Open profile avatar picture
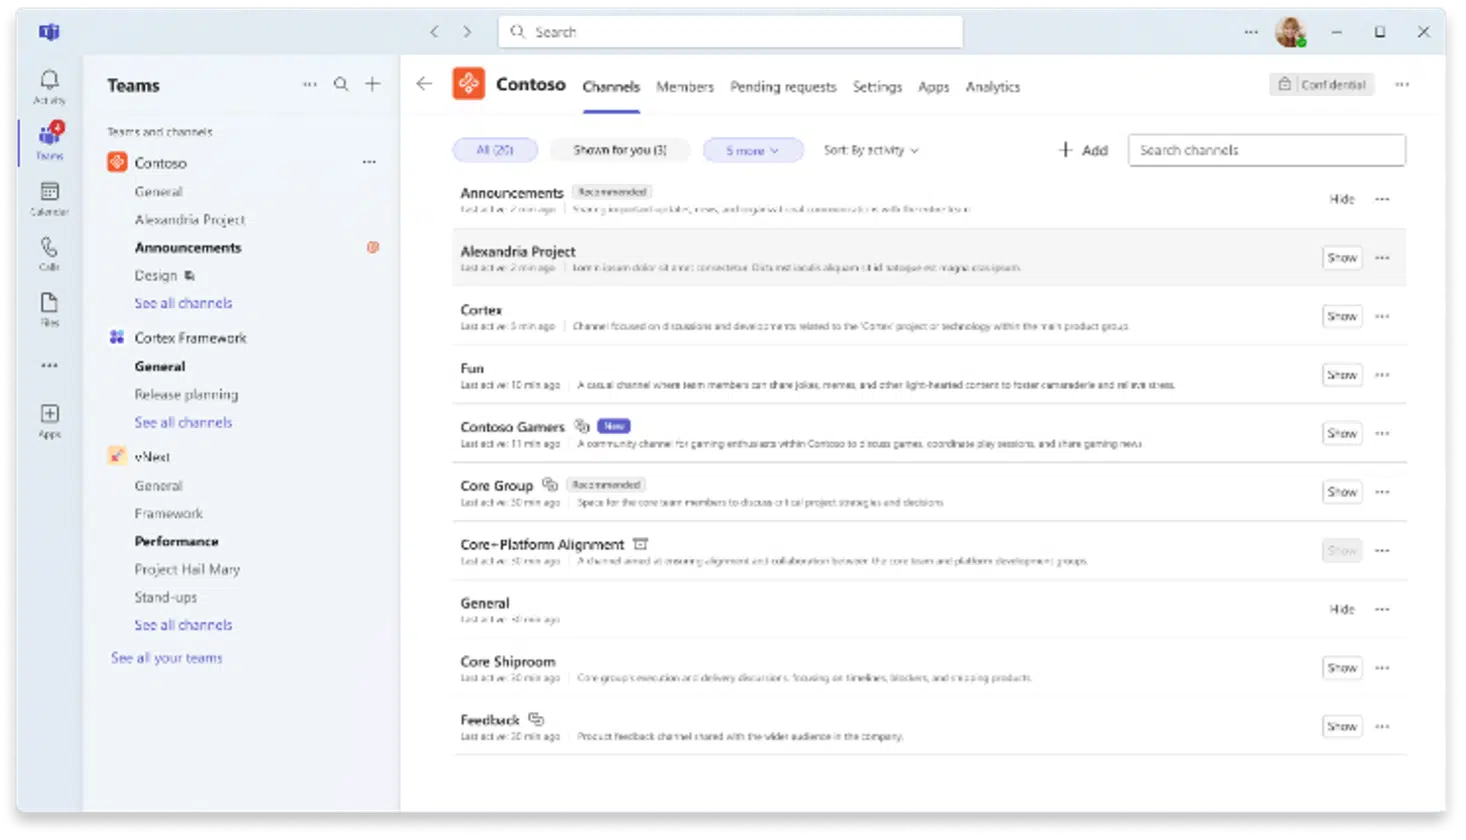1466x840 pixels. [x=1290, y=32]
